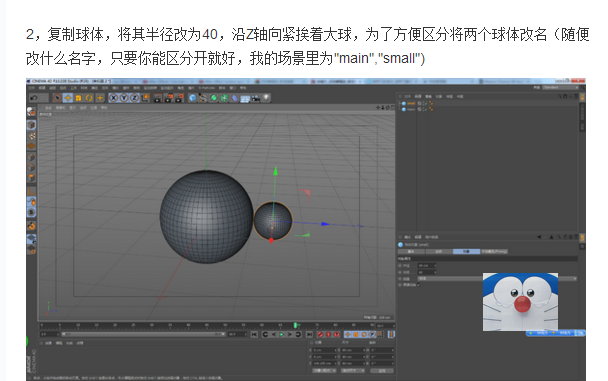The image size is (608, 381).
Task: Open the Standard layout dropdown
Action: click(x=561, y=88)
